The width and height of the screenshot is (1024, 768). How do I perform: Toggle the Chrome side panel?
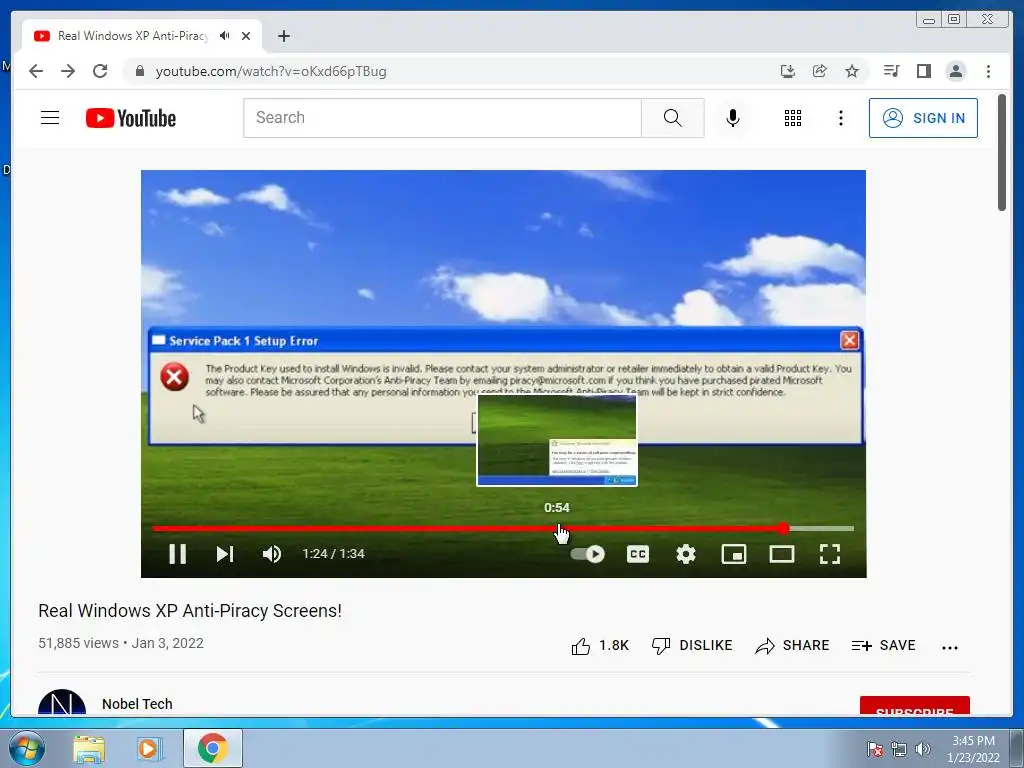coord(923,71)
